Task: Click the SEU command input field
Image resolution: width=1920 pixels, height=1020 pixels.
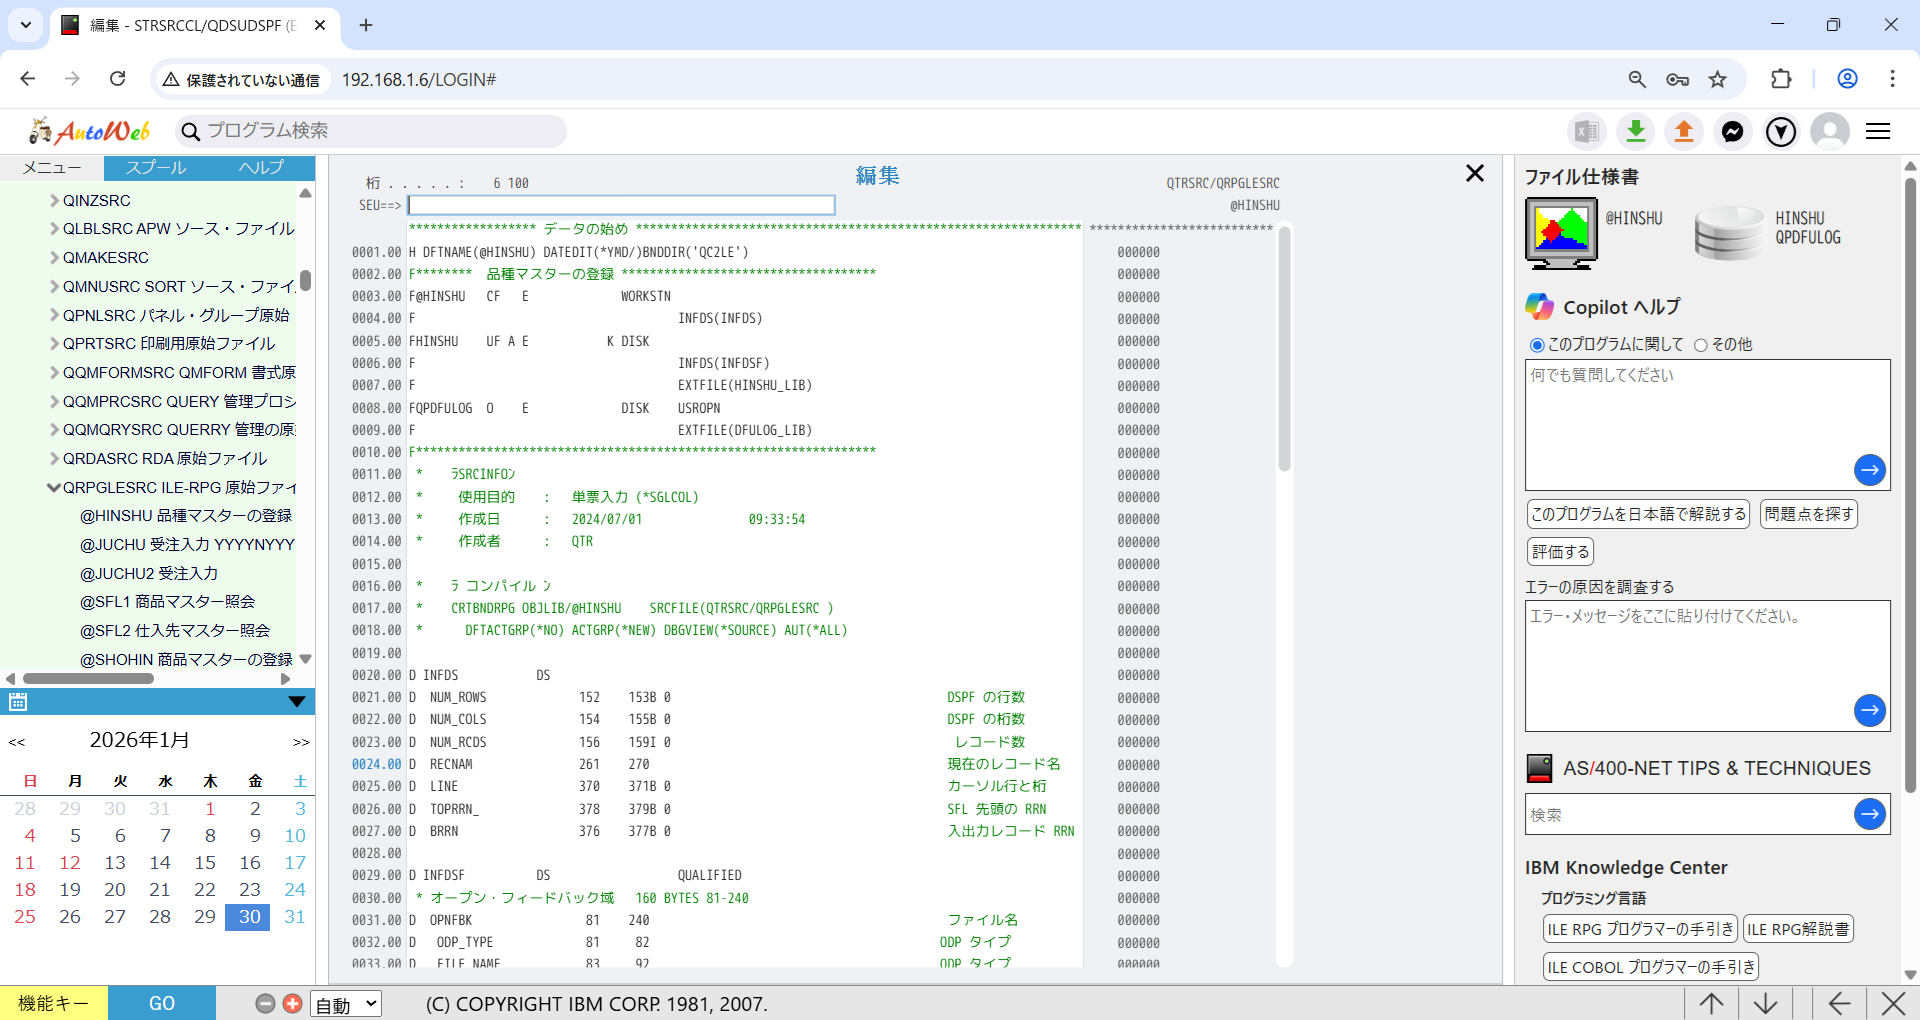Action: (x=621, y=205)
